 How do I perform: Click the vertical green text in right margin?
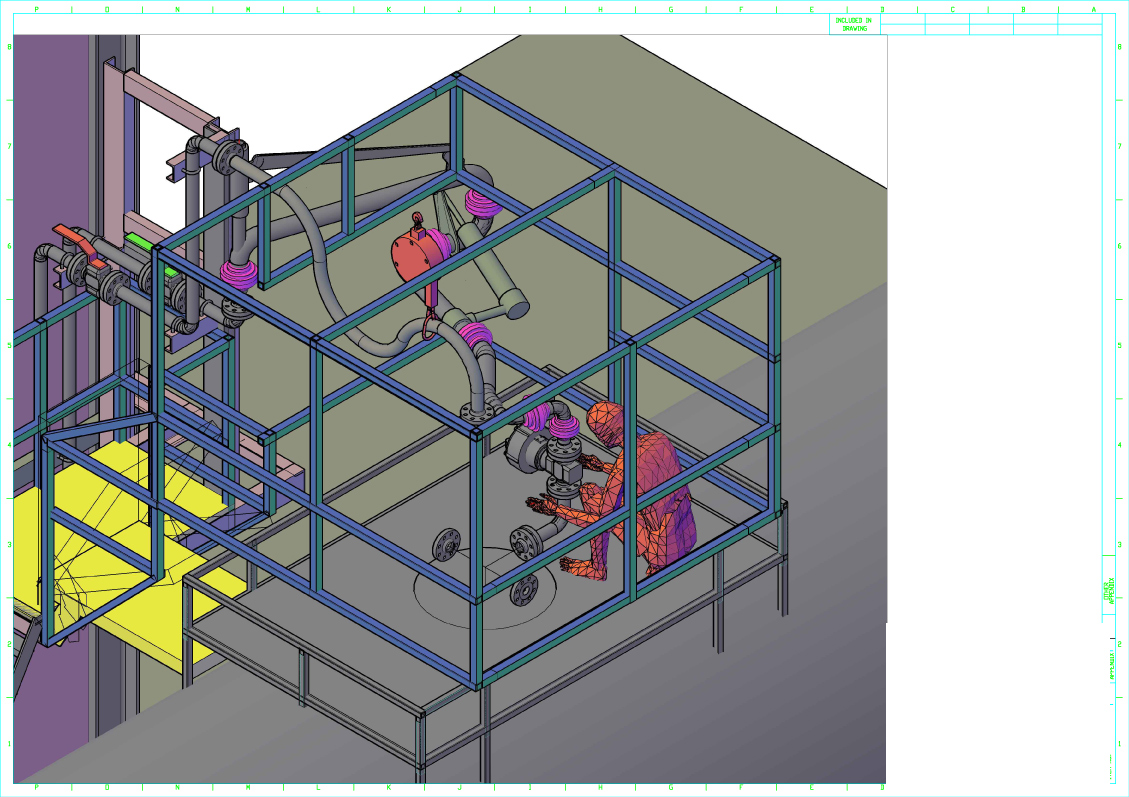coord(1108,592)
